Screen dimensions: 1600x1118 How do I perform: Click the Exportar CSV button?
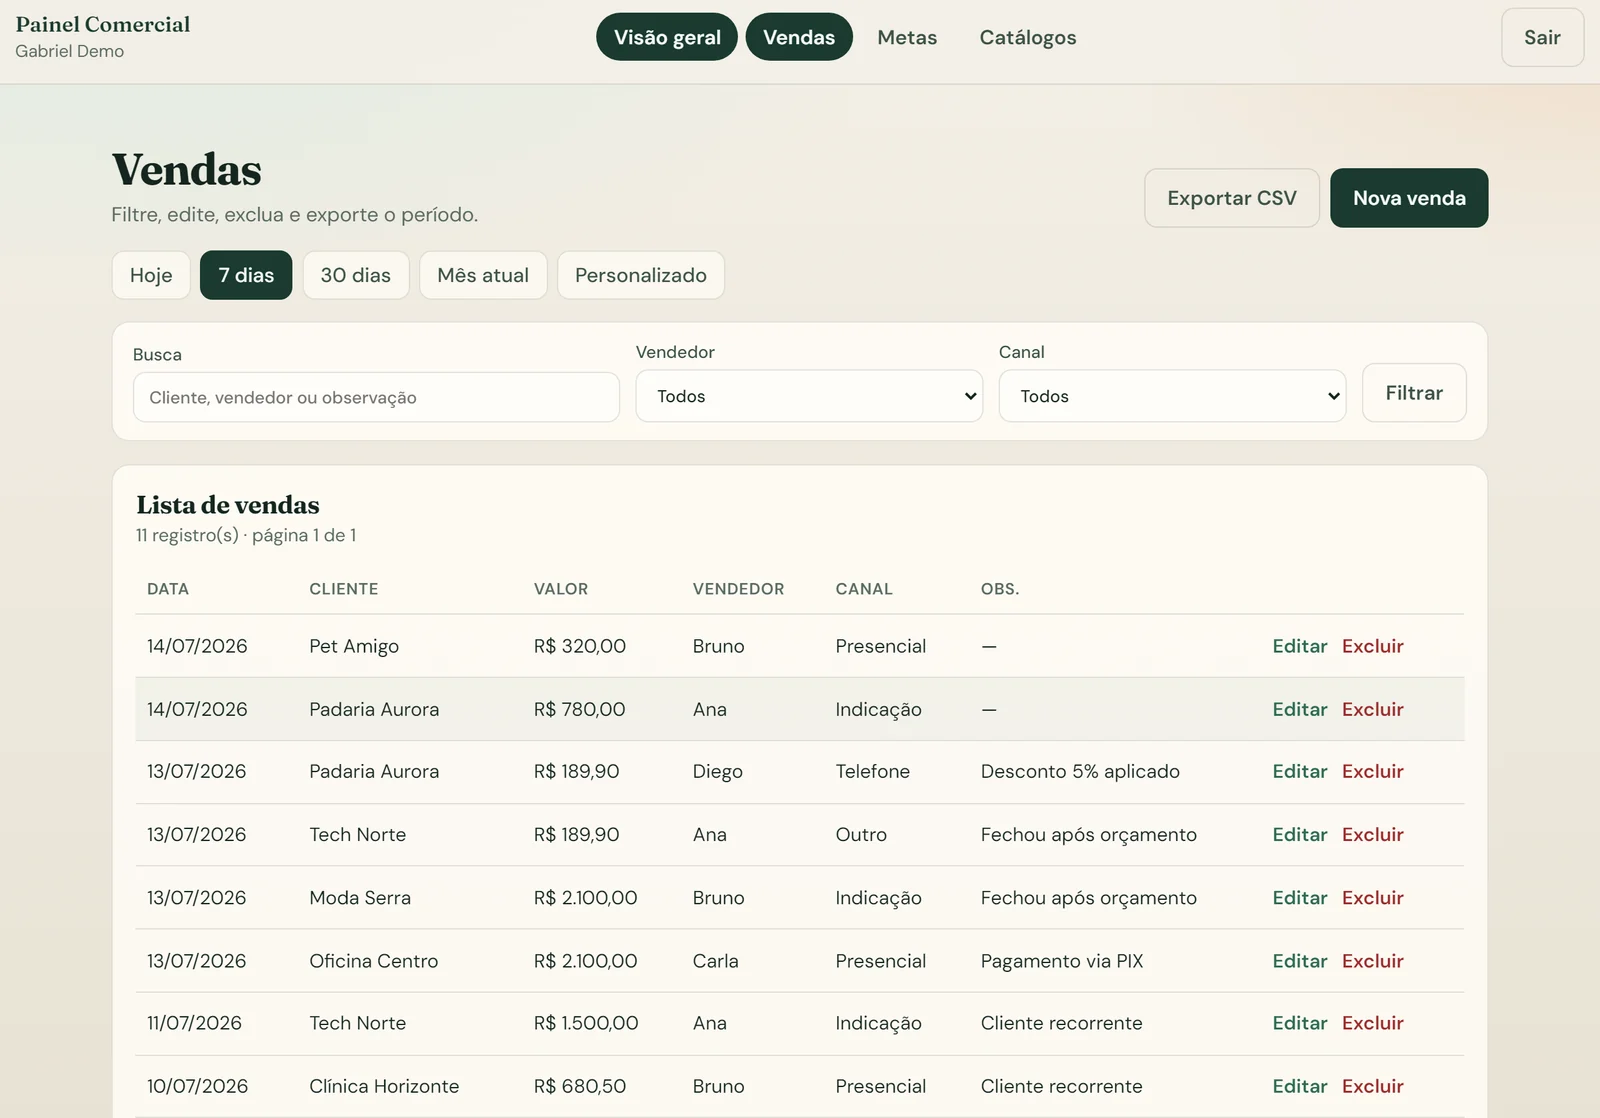click(1232, 198)
